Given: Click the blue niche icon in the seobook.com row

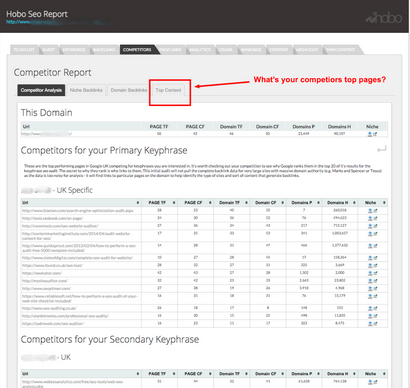Looking at the screenshot, I should (370, 218).
